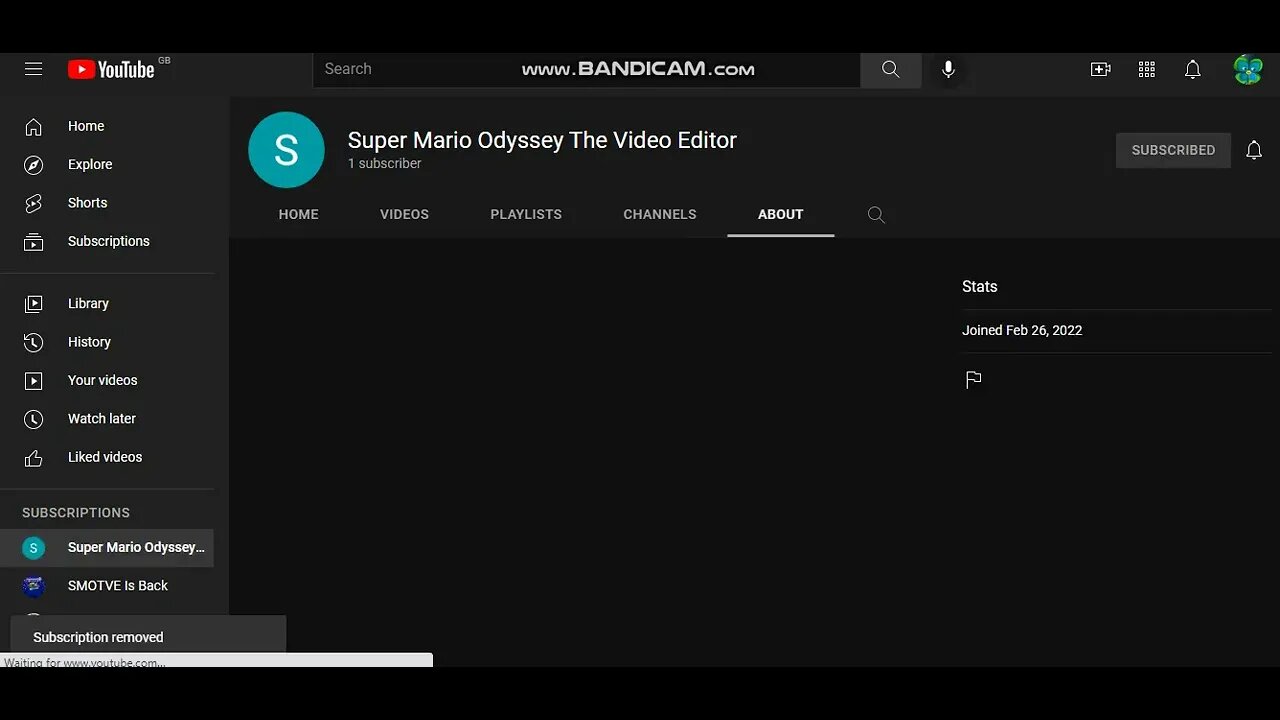The height and width of the screenshot is (720, 1280).
Task: Click the SUBSCRIPTIONS section heading
Action: [x=76, y=513]
